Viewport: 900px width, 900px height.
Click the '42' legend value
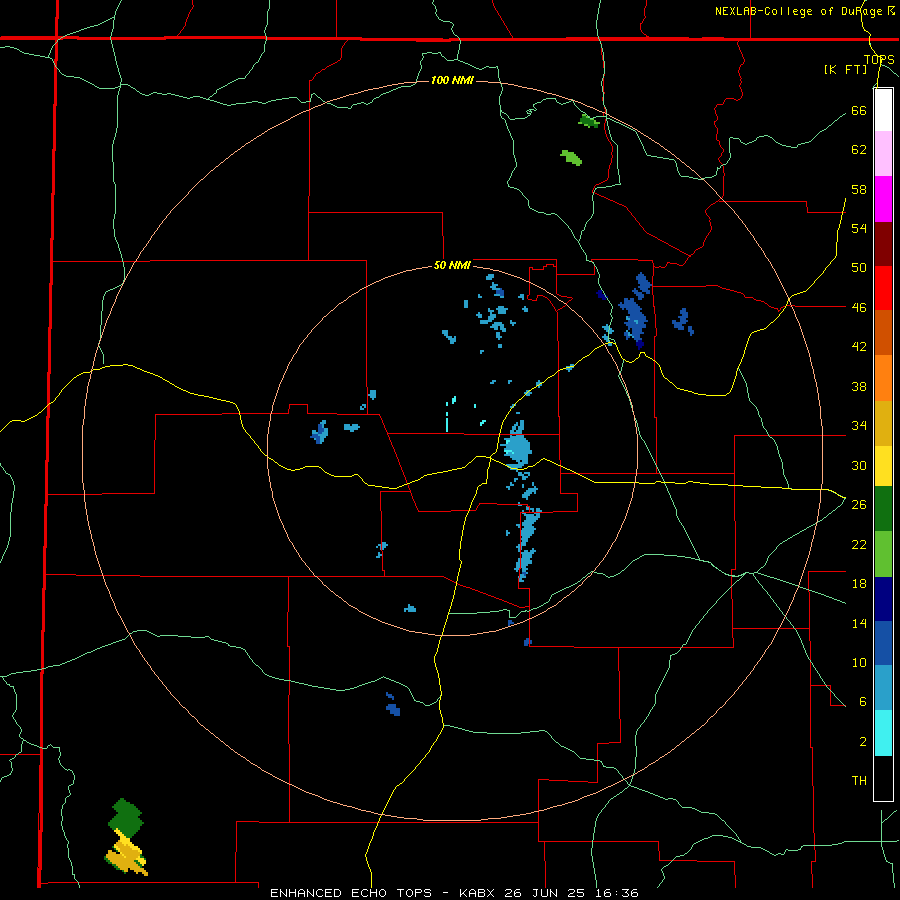(859, 347)
